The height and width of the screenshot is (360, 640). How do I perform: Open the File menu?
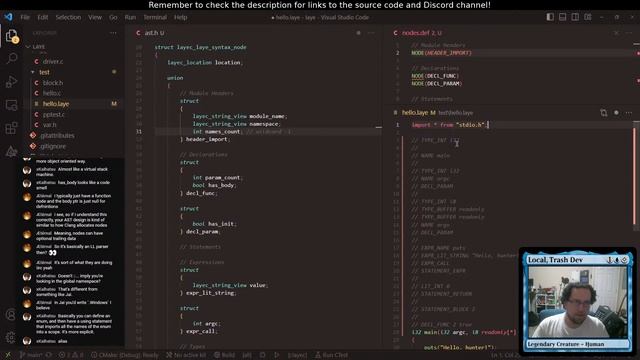tap(25, 17)
